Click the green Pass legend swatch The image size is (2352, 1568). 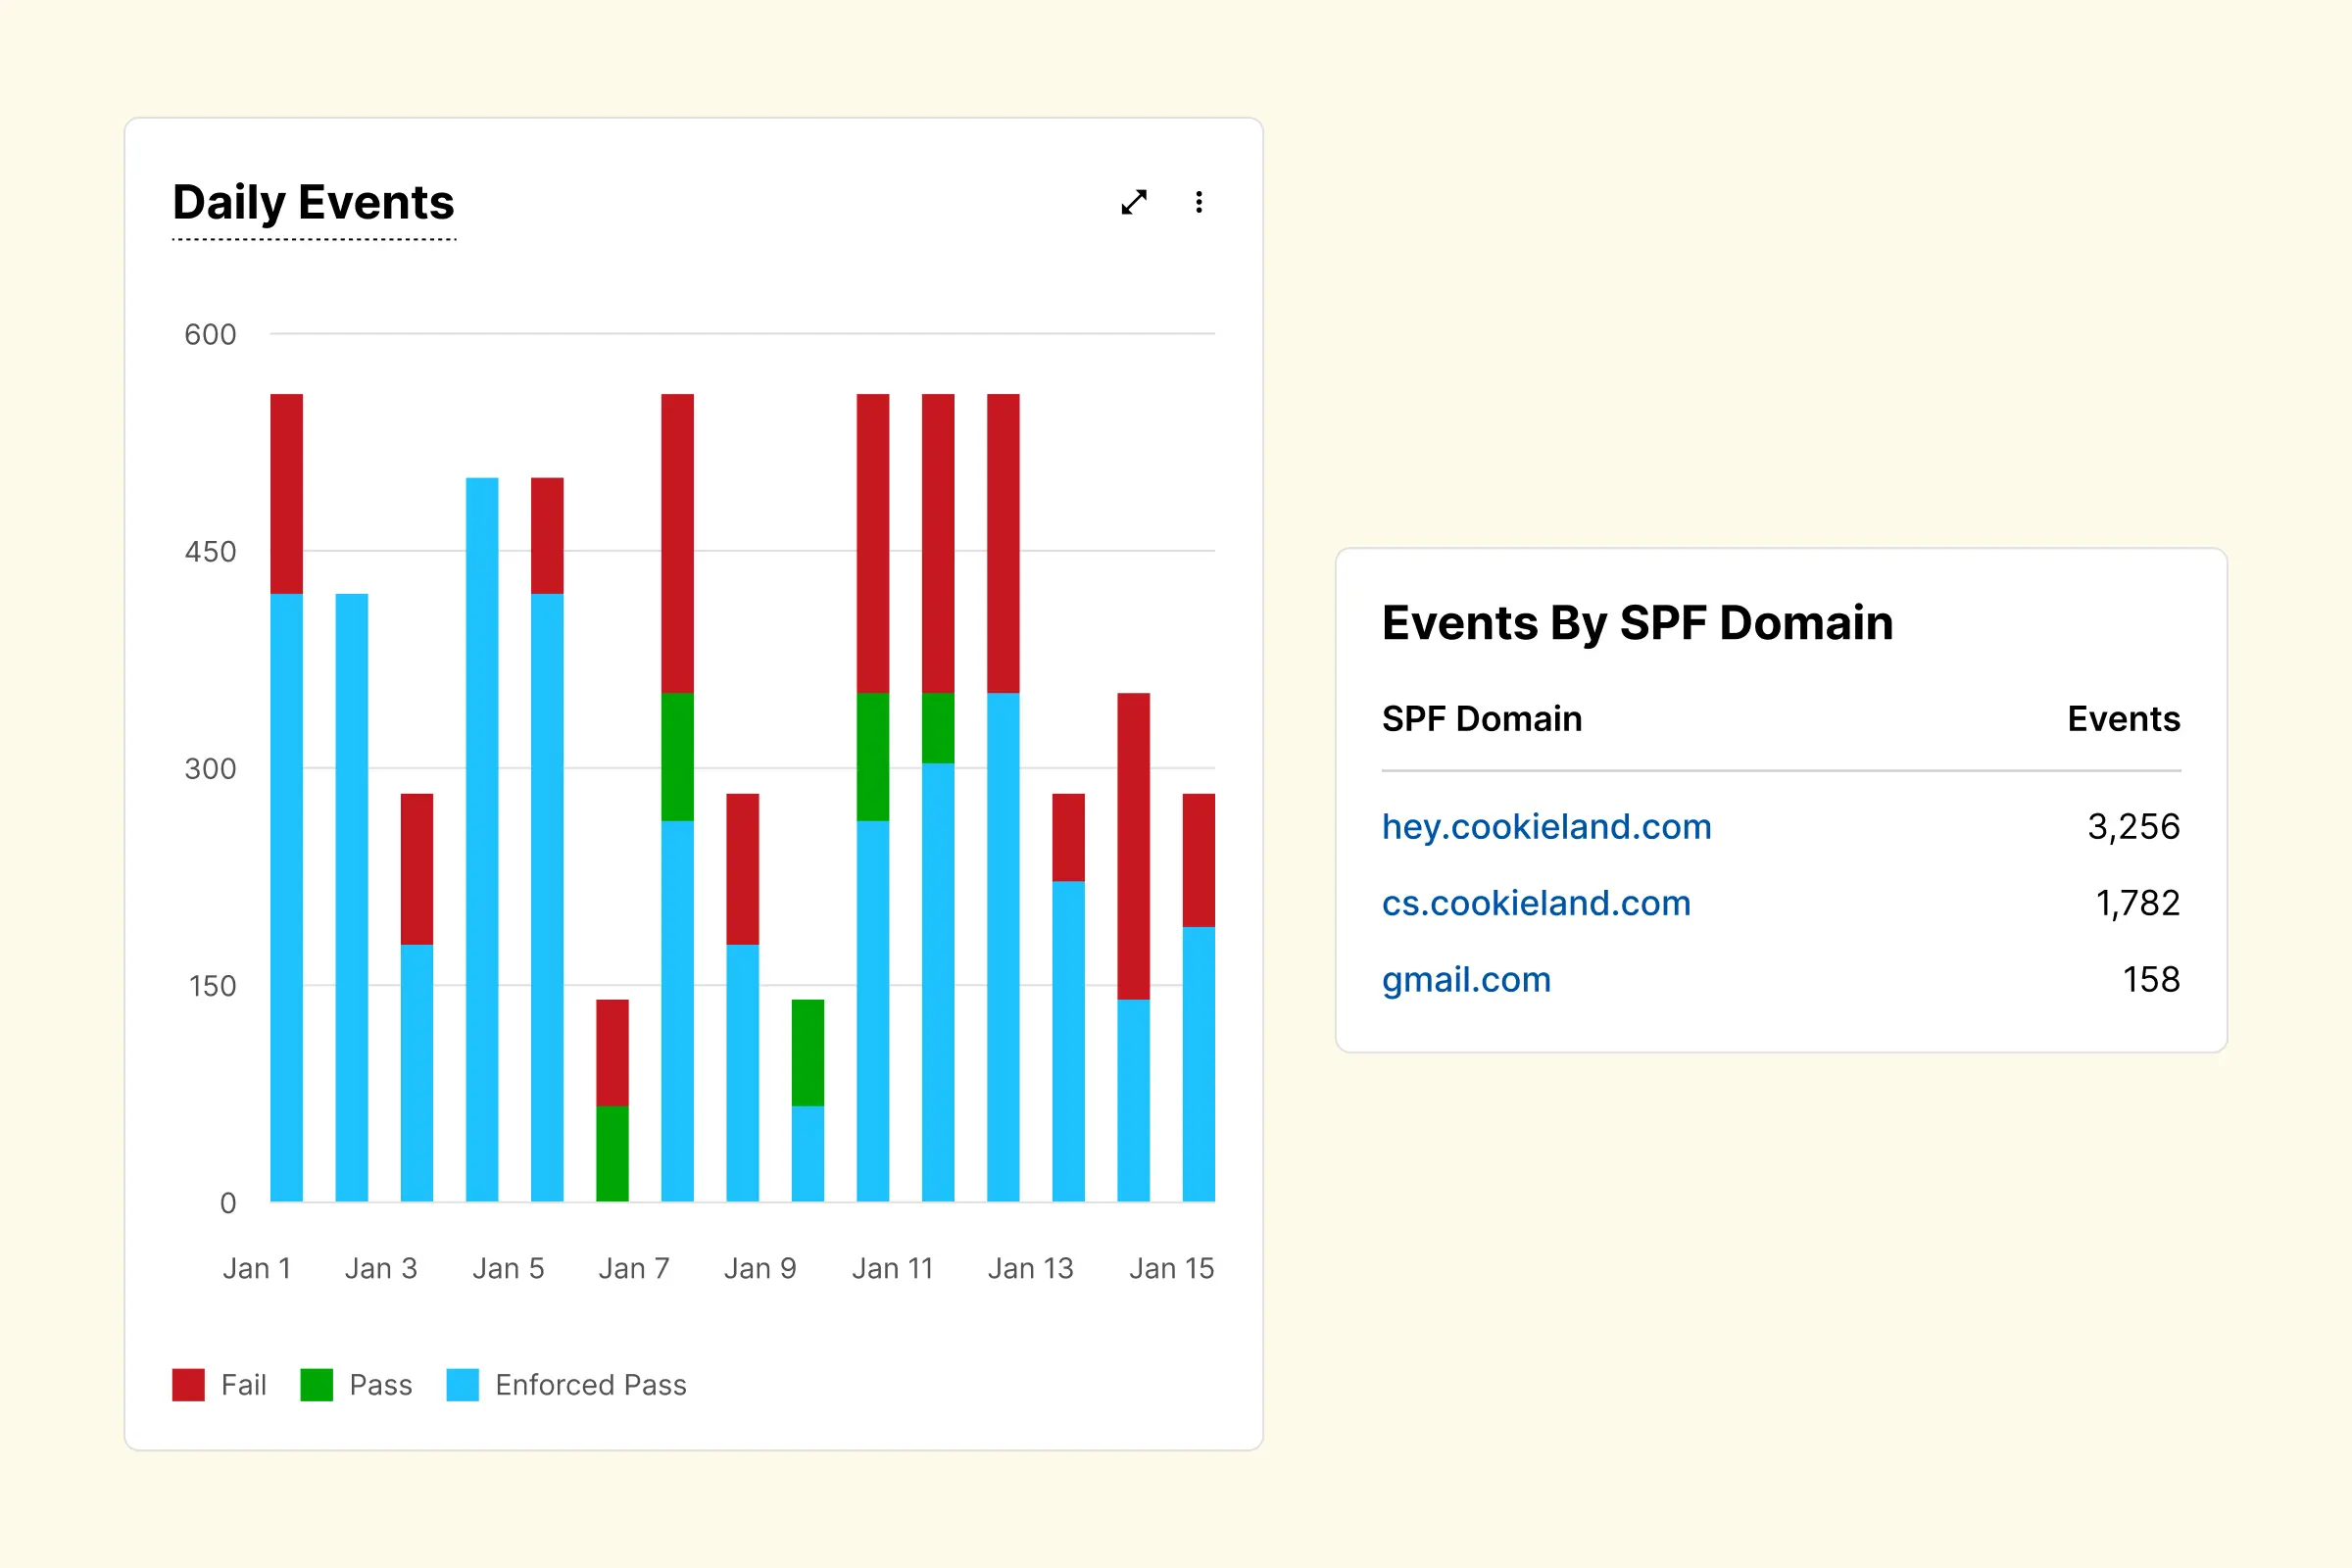(316, 1385)
